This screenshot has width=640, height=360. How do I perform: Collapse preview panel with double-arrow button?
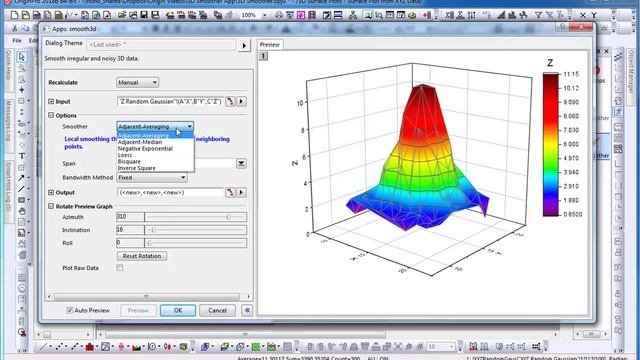point(247,310)
